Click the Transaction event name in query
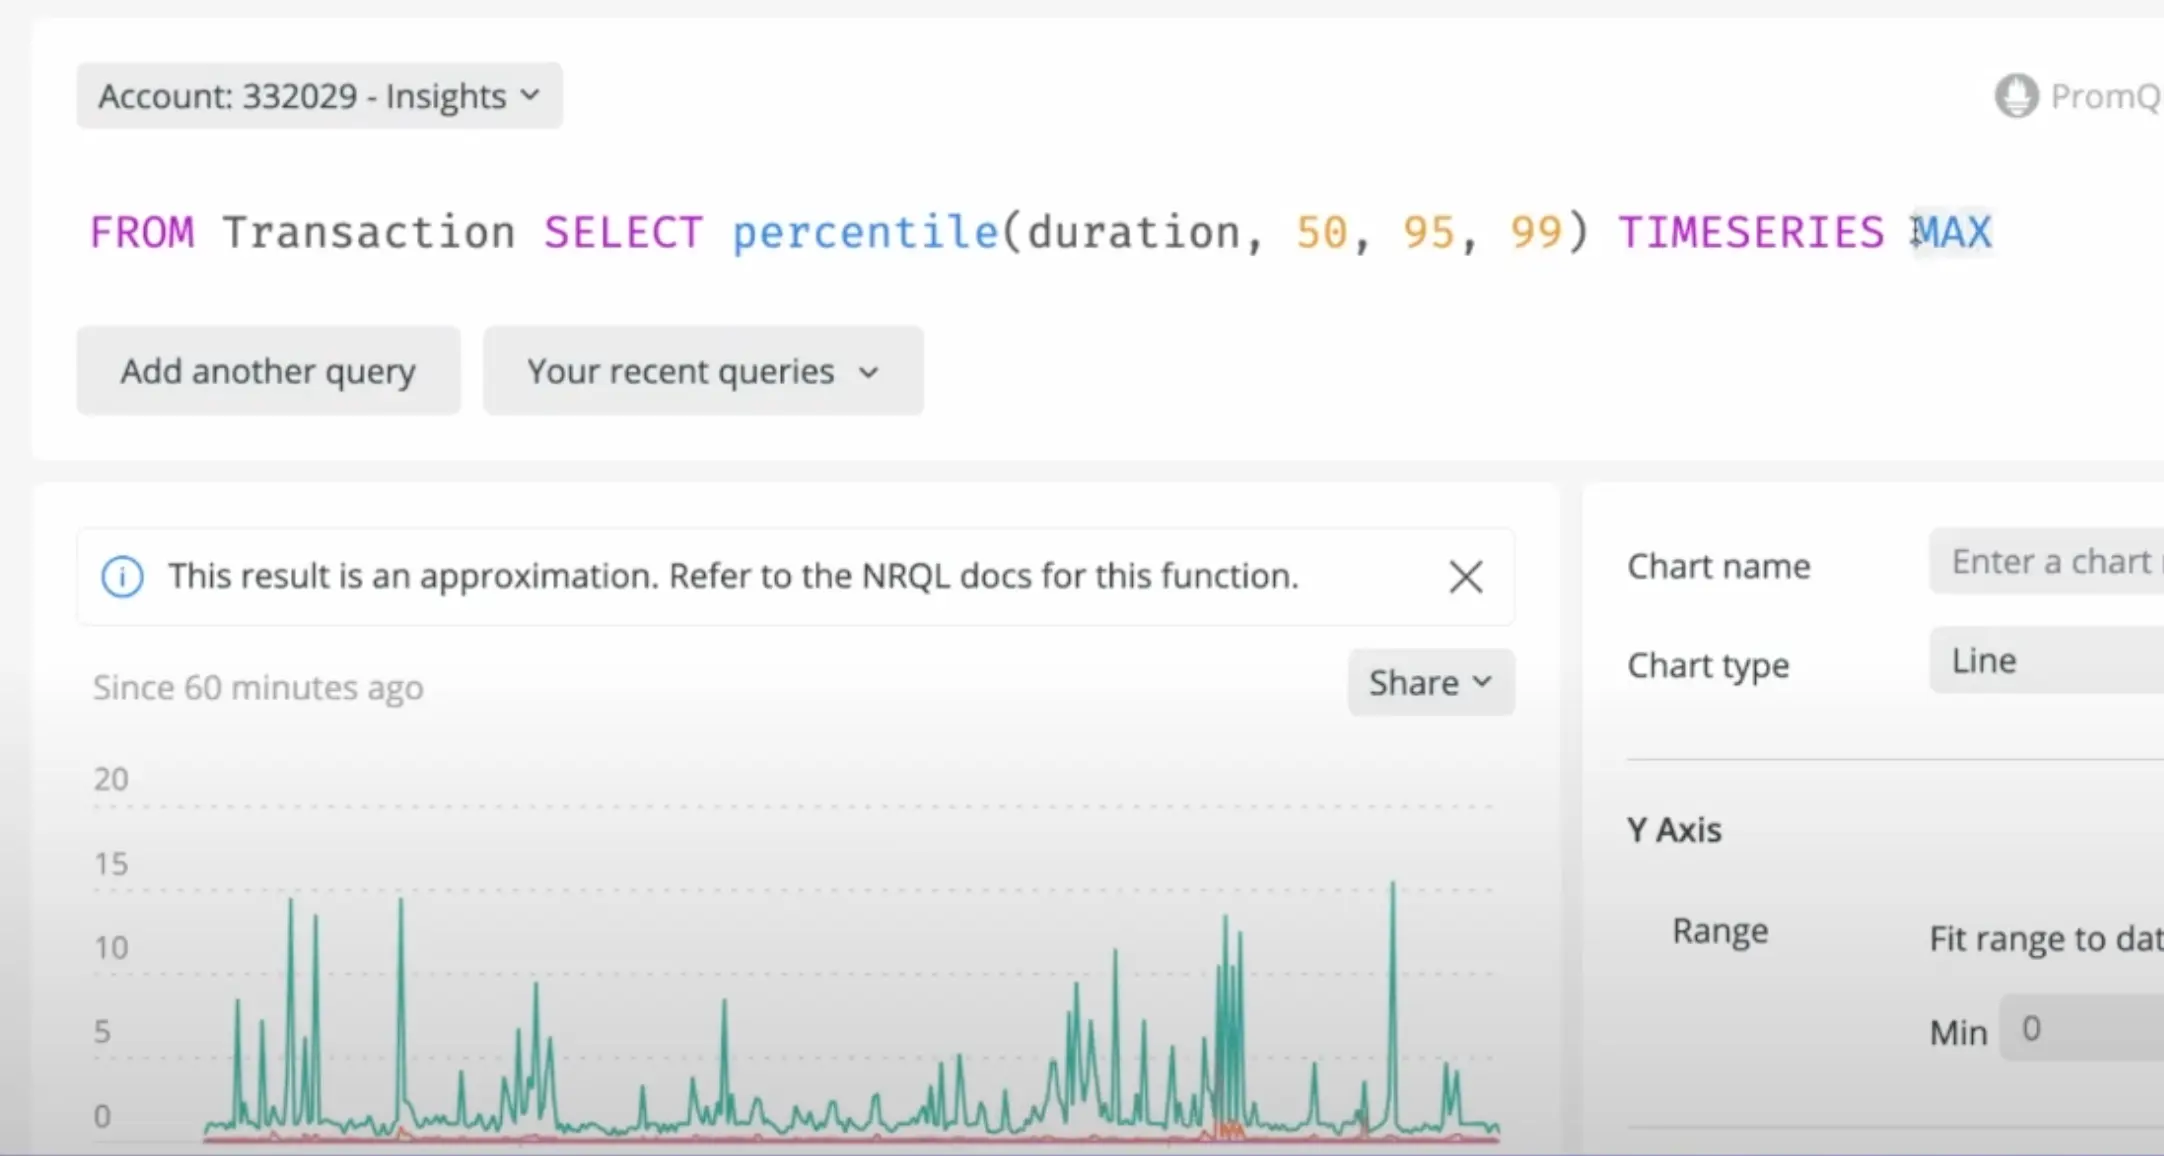 (368, 233)
